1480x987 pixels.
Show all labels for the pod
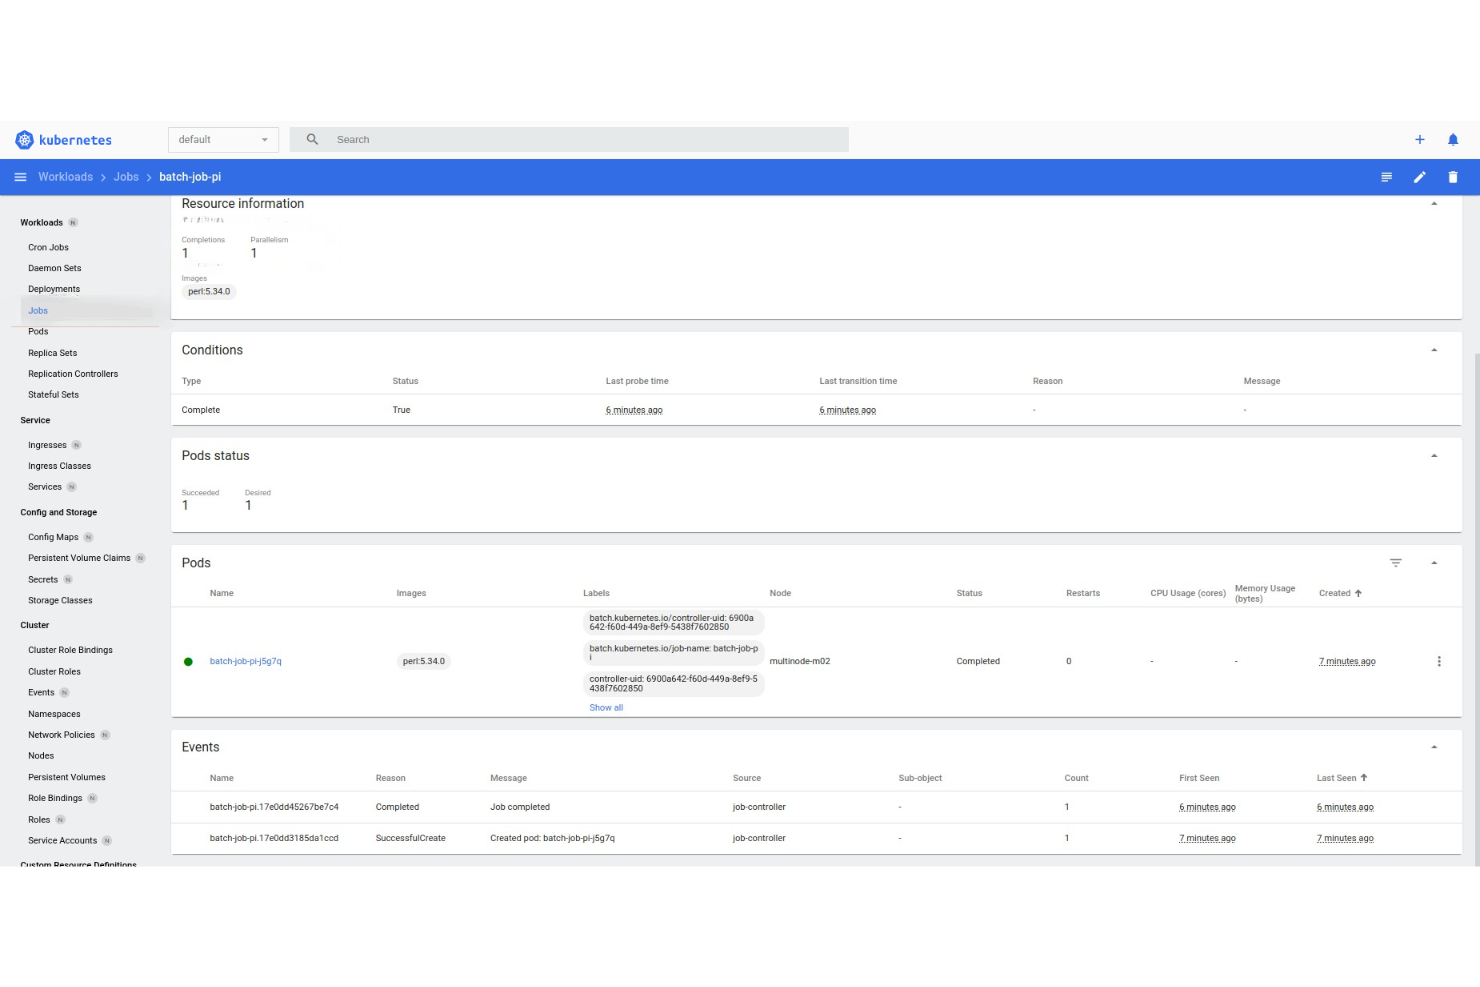(x=605, y=707)
